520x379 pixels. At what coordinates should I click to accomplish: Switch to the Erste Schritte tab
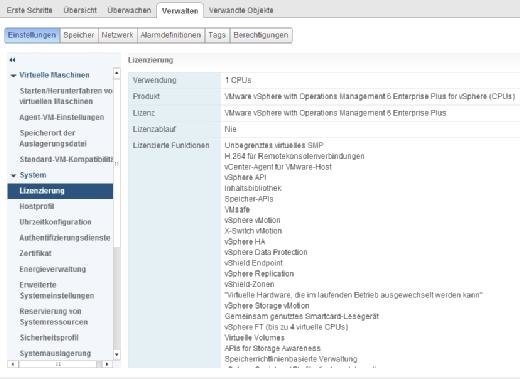click(x=30, y=10)
